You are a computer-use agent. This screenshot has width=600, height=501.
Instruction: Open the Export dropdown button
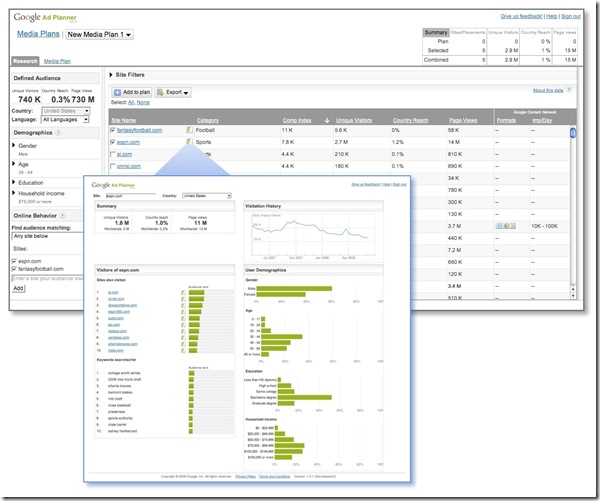173,92
